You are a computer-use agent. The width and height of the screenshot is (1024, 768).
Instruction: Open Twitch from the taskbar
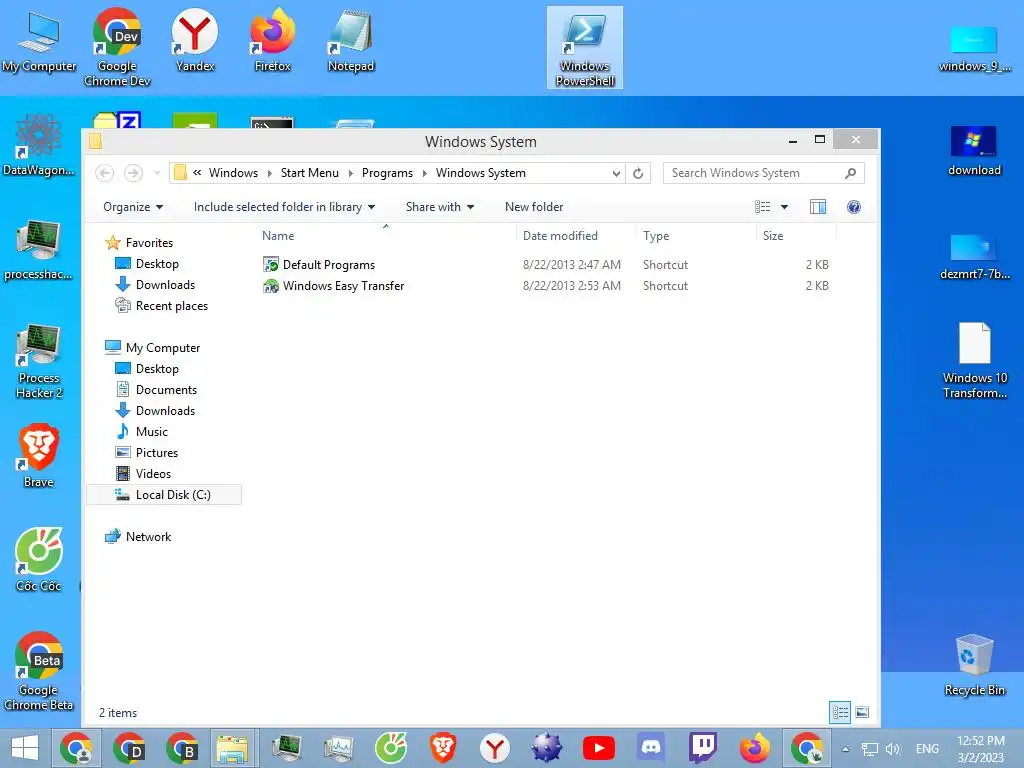[x=703, y=748]
